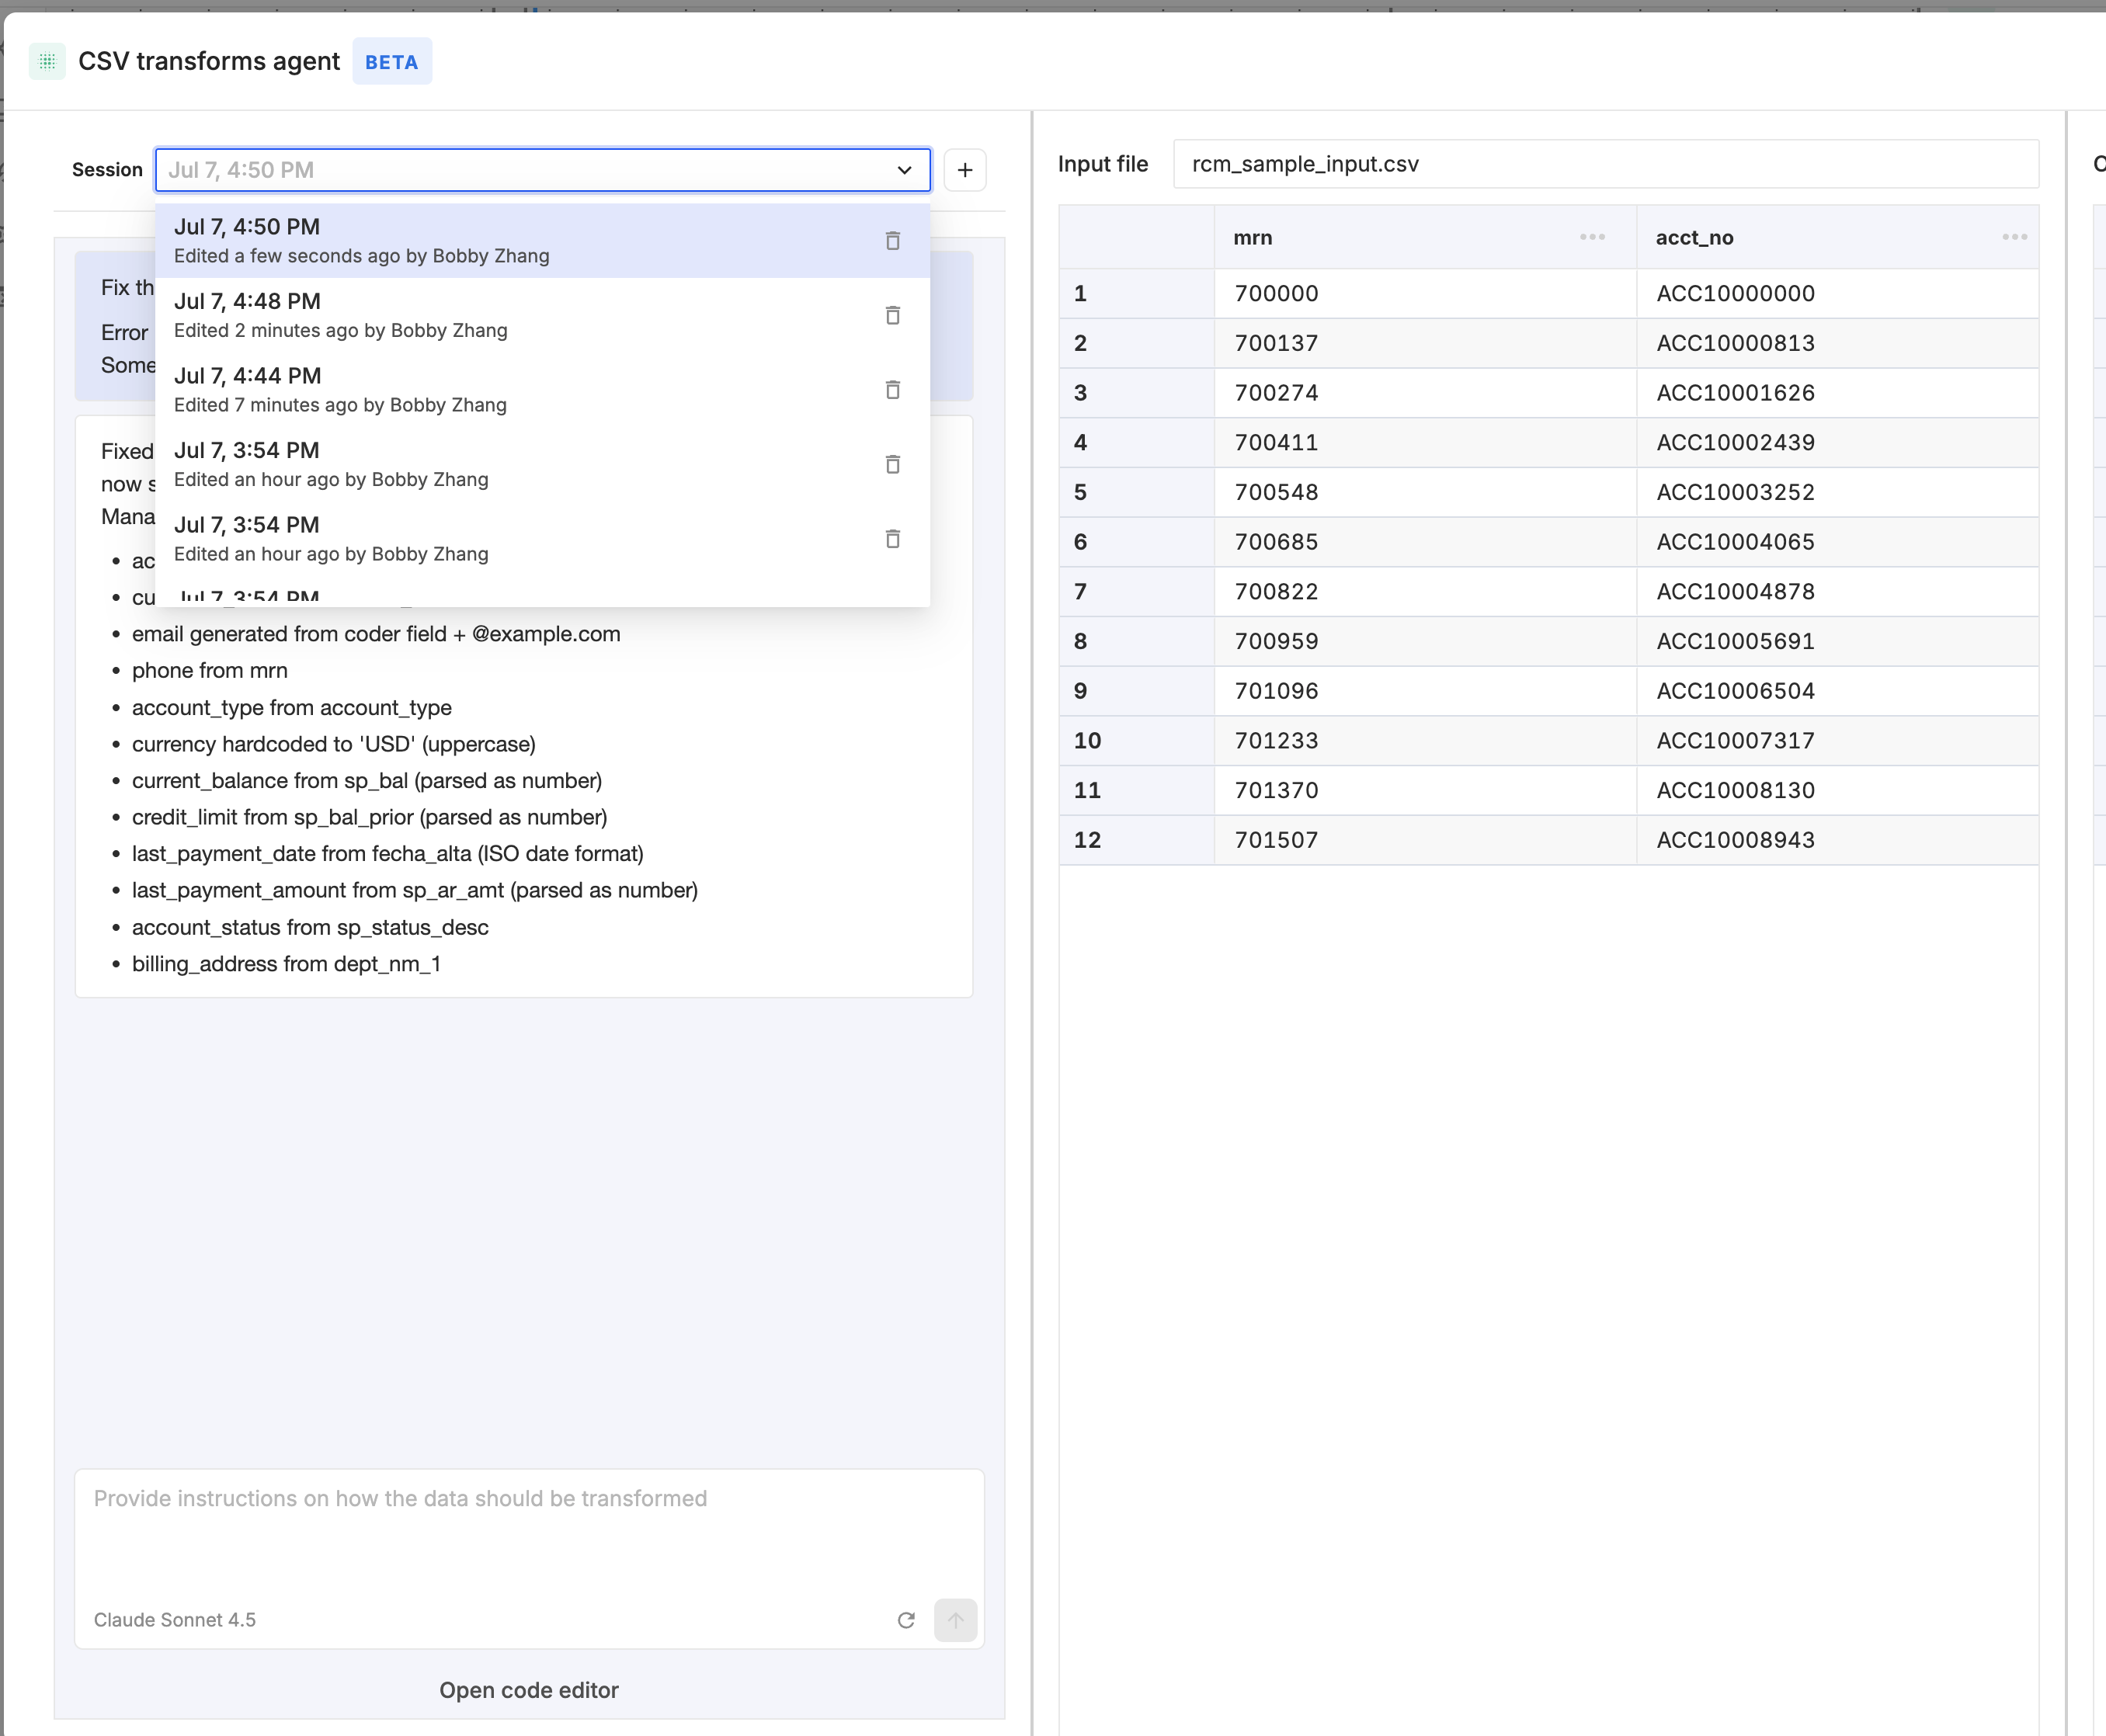Click the 'phone from mrn' bullet
The width and height of the screenshot is (2106, 1736).
pyautogui.click(x=210, y=671)
